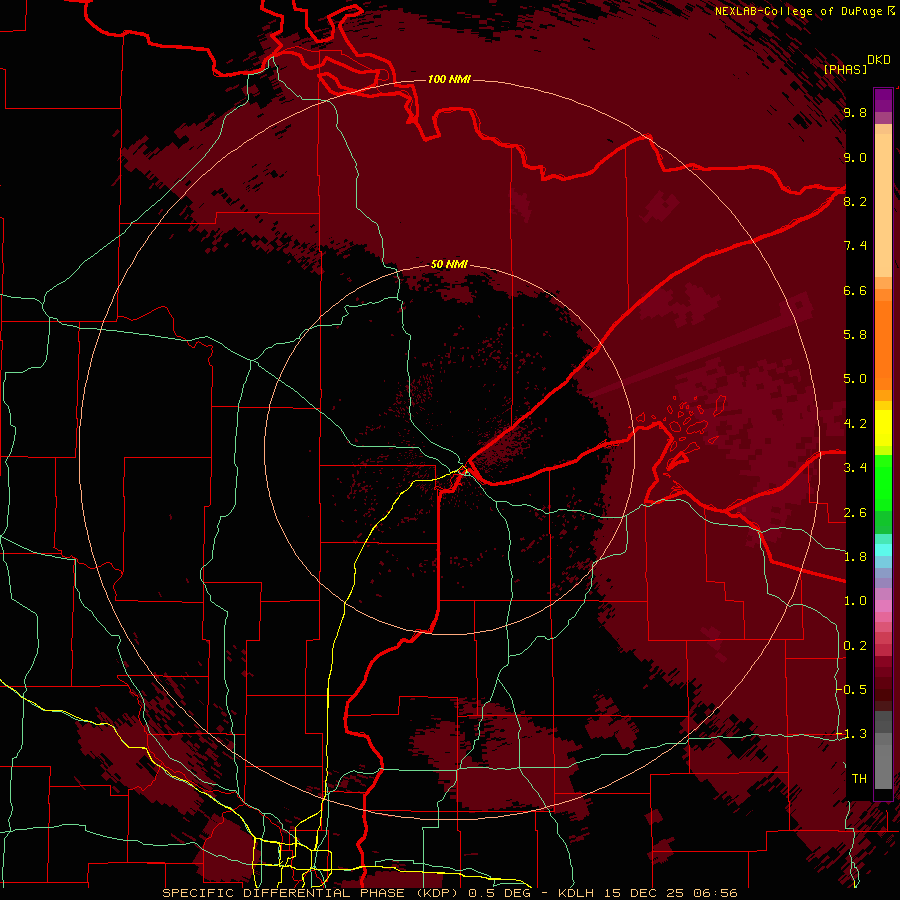This screenshot has height=900, width=900.
Task: Click the 100 NMI range ring label
Action: [x=449, y=79]
